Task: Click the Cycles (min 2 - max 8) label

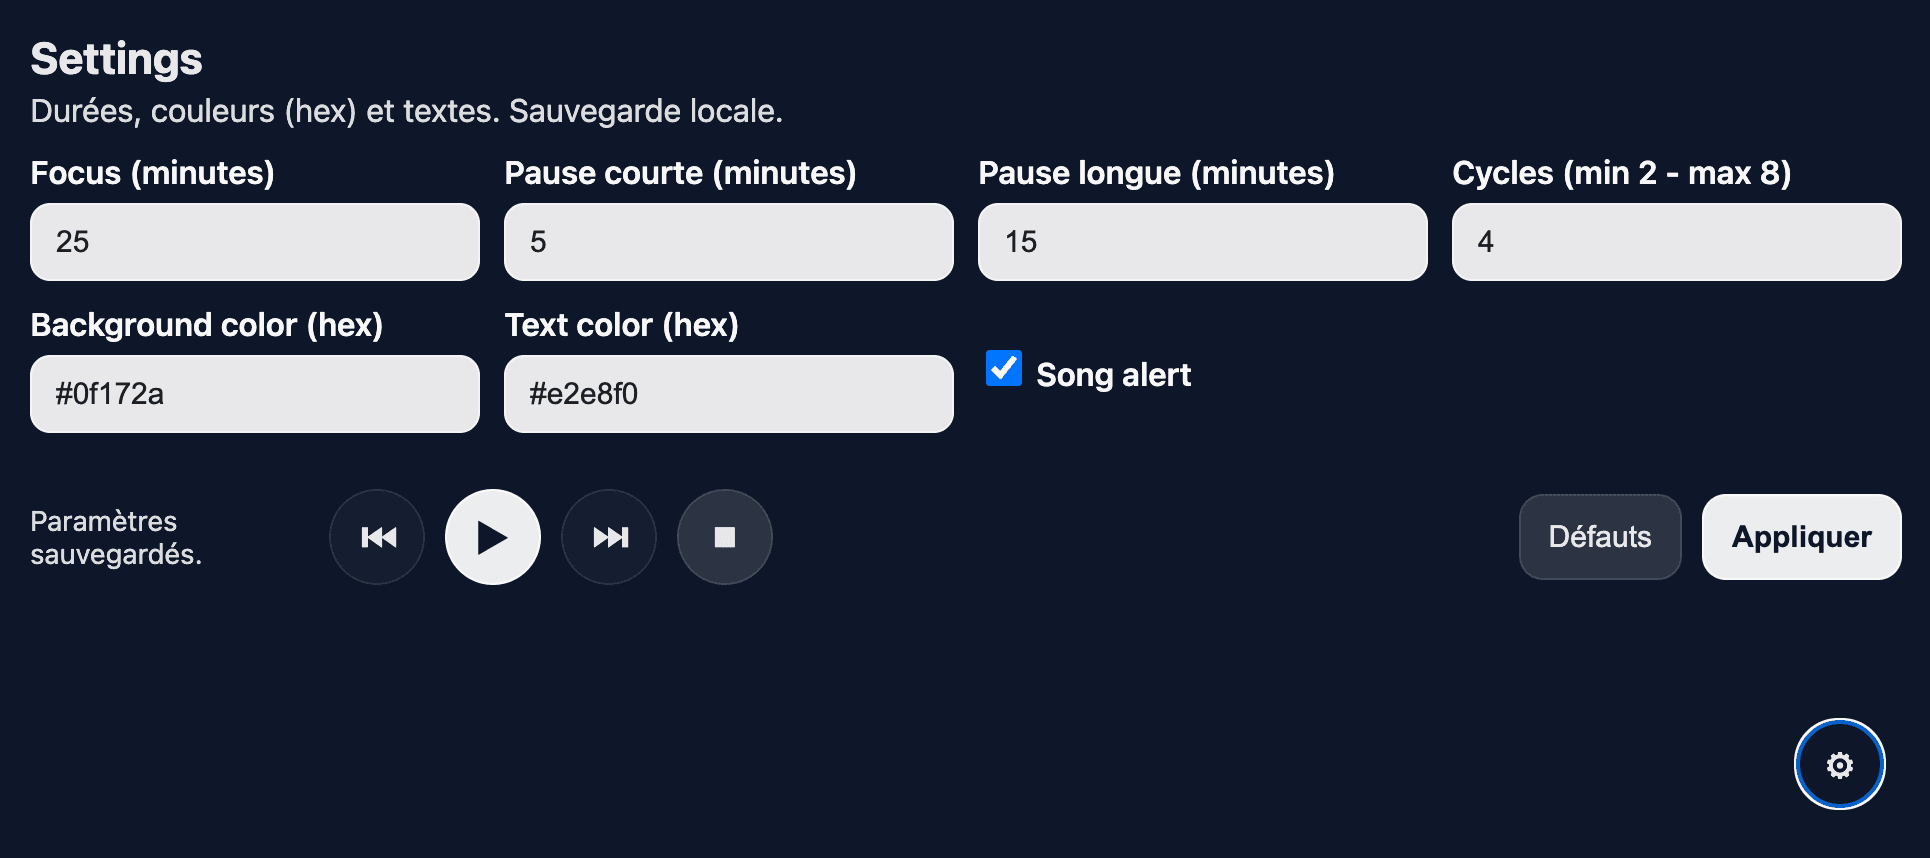Action: (1621, 172)
